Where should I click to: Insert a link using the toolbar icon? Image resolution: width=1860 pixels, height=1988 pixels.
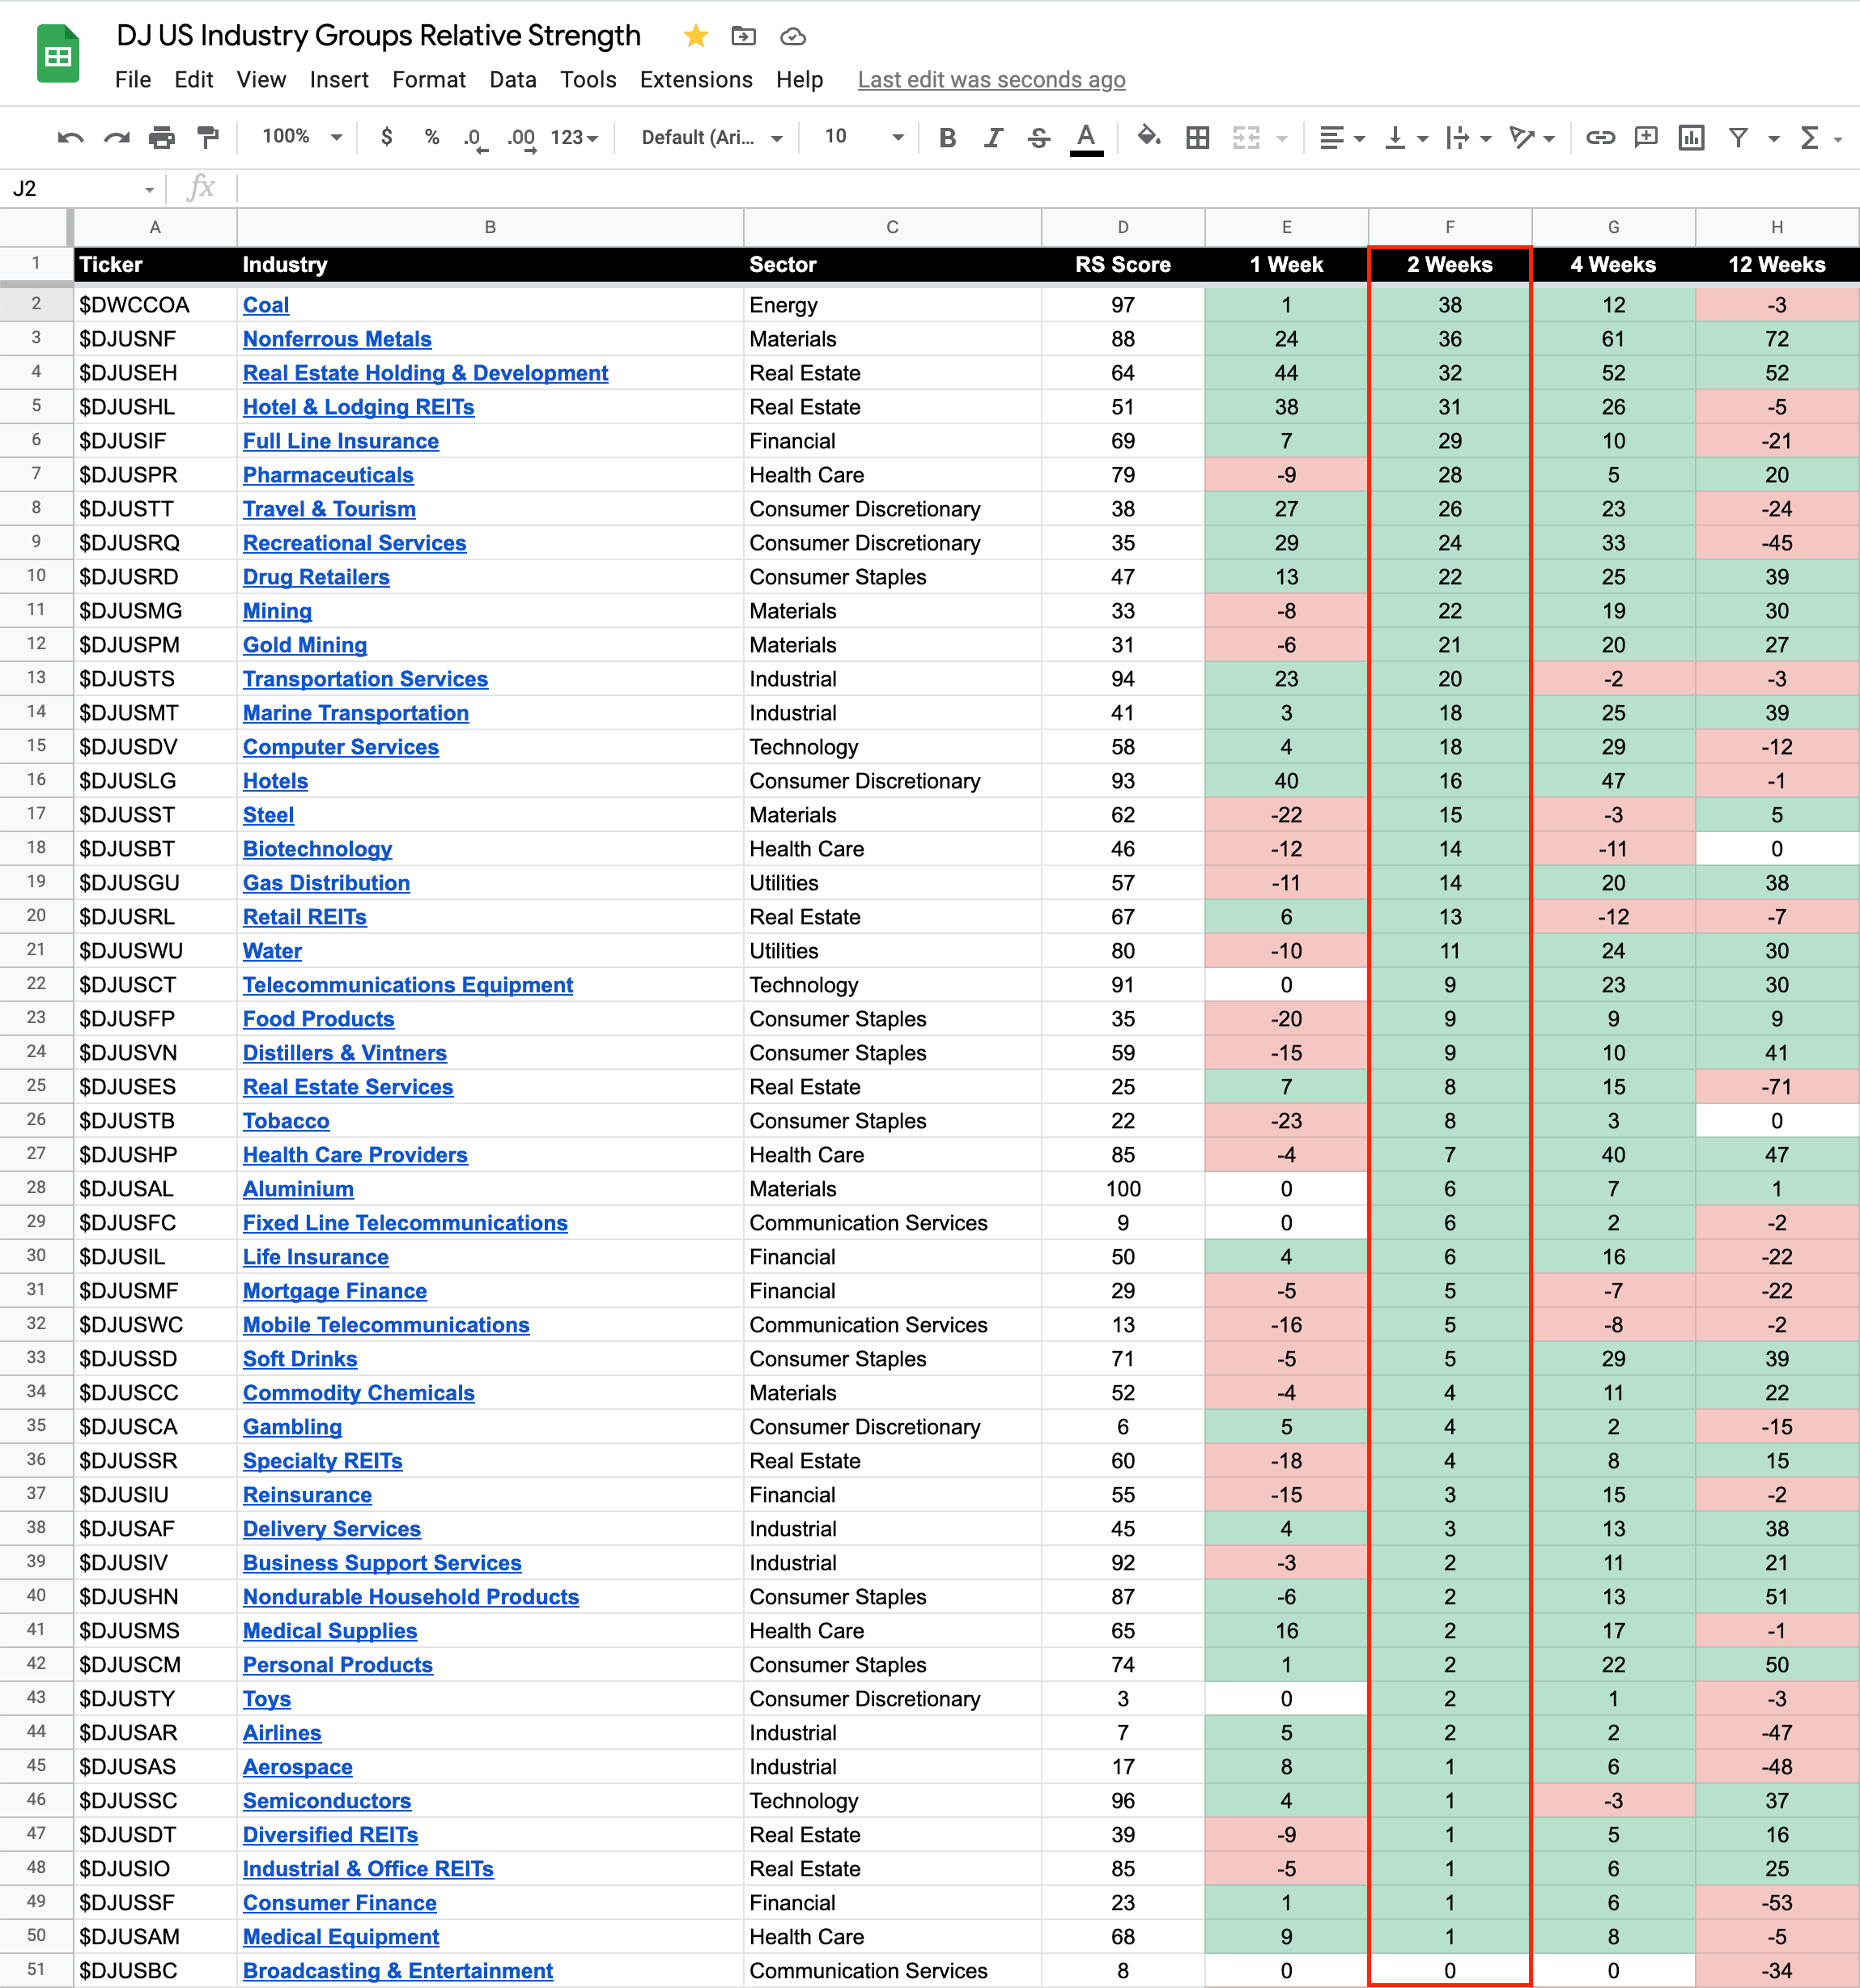pos(1600,138)
